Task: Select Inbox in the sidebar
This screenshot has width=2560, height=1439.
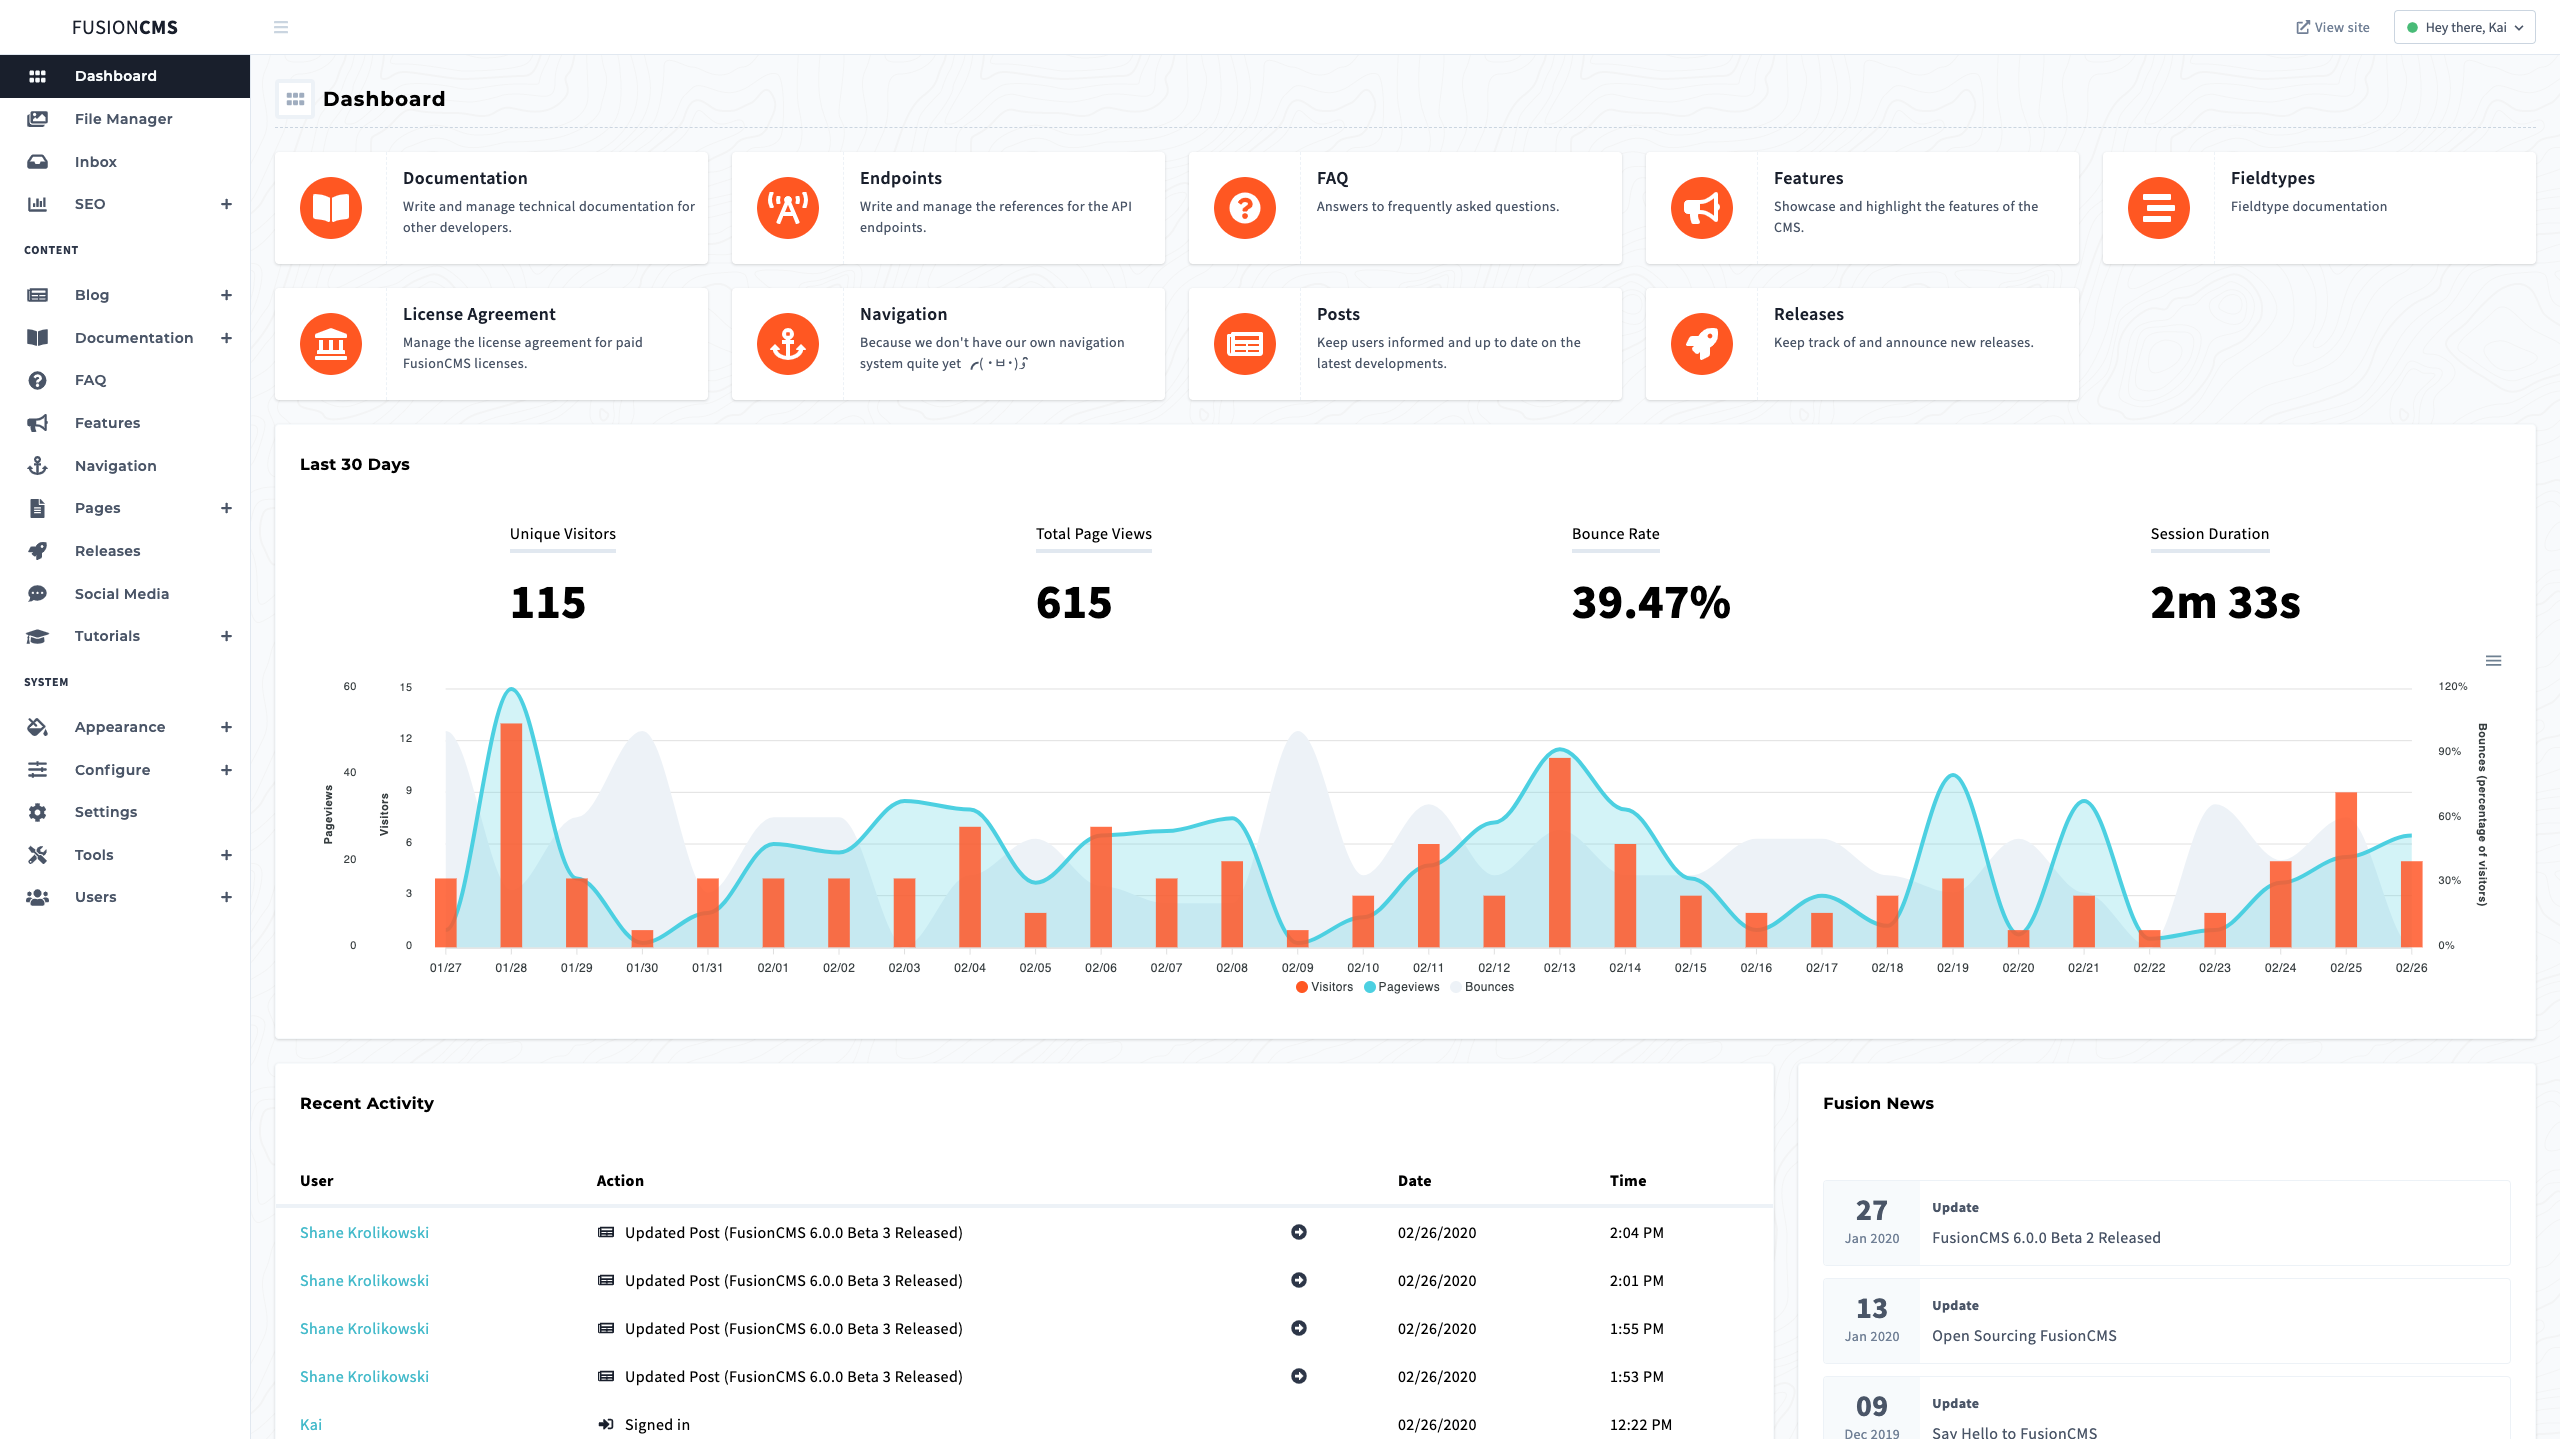Action: [x=96, y=162]
